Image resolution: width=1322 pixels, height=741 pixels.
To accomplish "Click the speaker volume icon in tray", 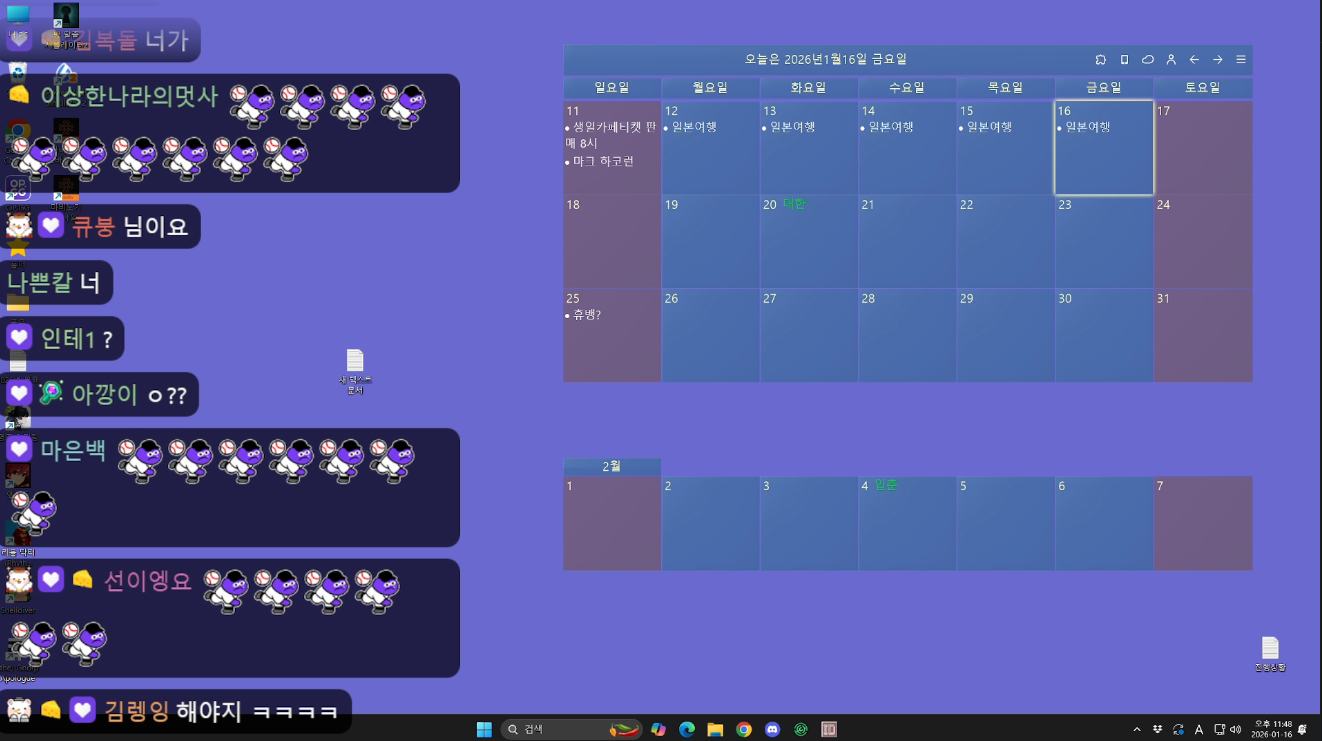I will click(x=1236, y=730).
